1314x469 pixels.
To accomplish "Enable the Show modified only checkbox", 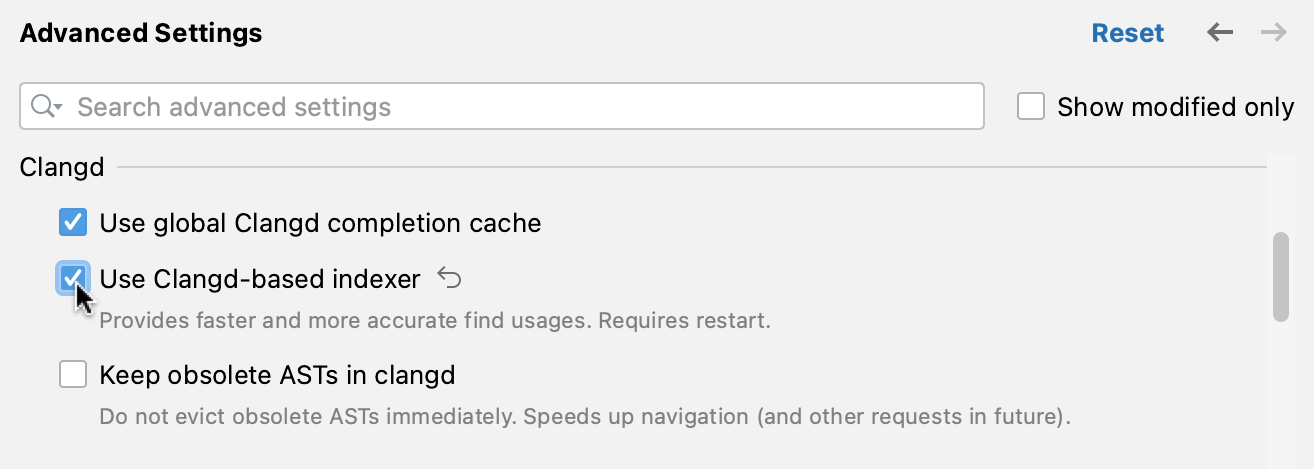I will (x=1031, y=107).
